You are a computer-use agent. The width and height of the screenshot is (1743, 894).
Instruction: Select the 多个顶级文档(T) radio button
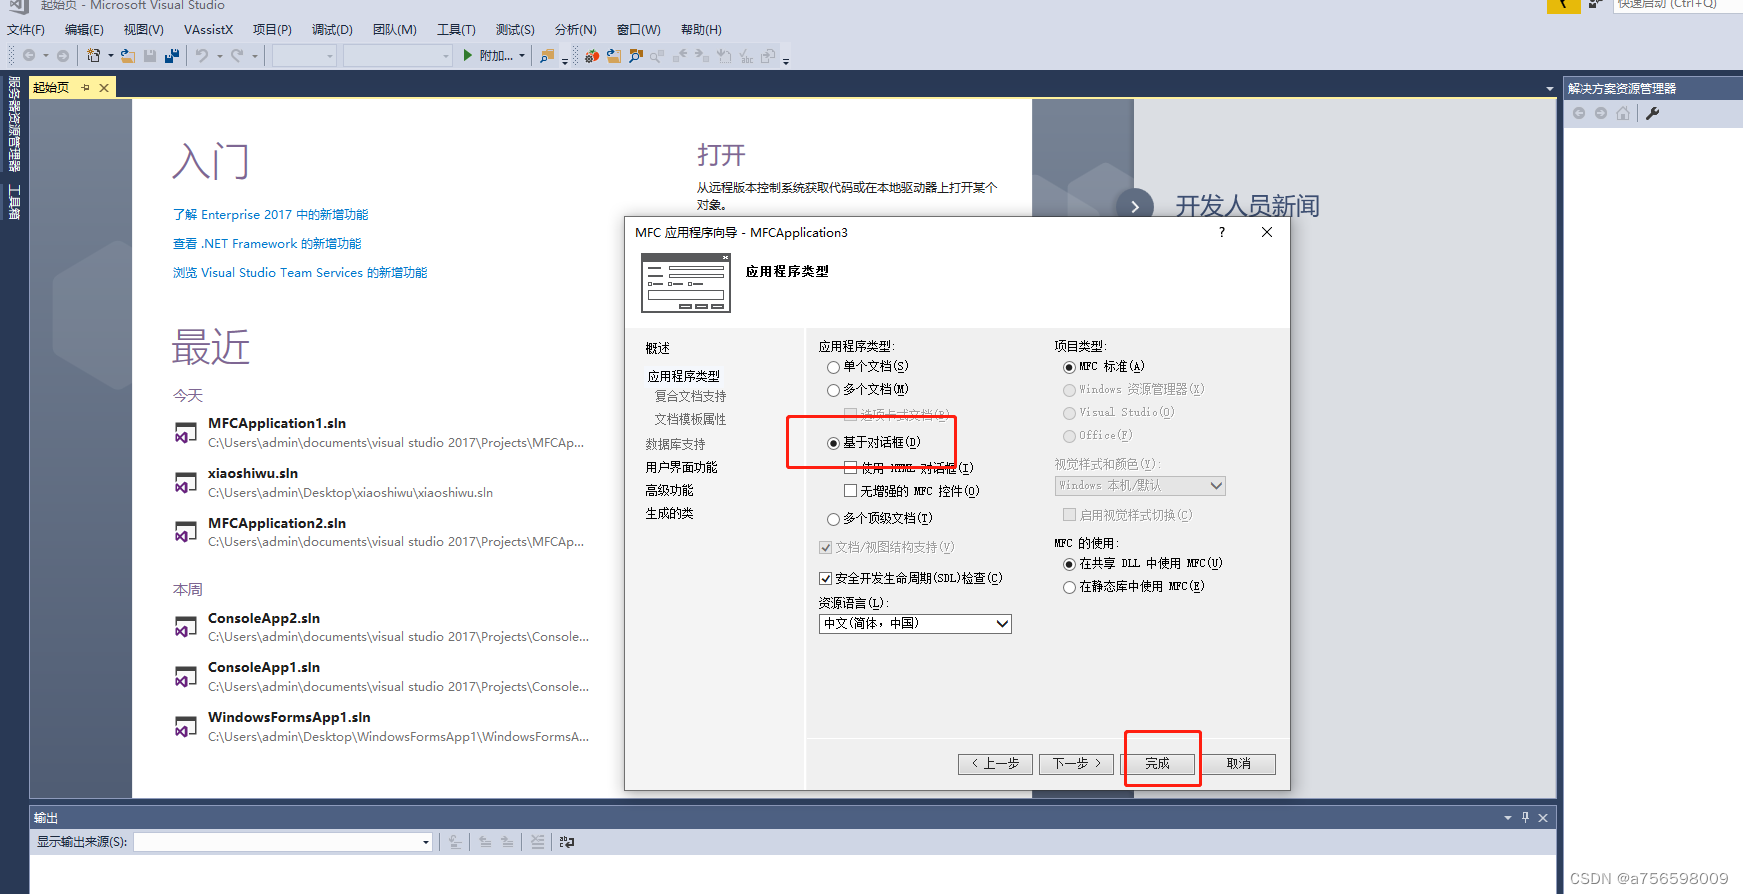[x=833, y=519]
